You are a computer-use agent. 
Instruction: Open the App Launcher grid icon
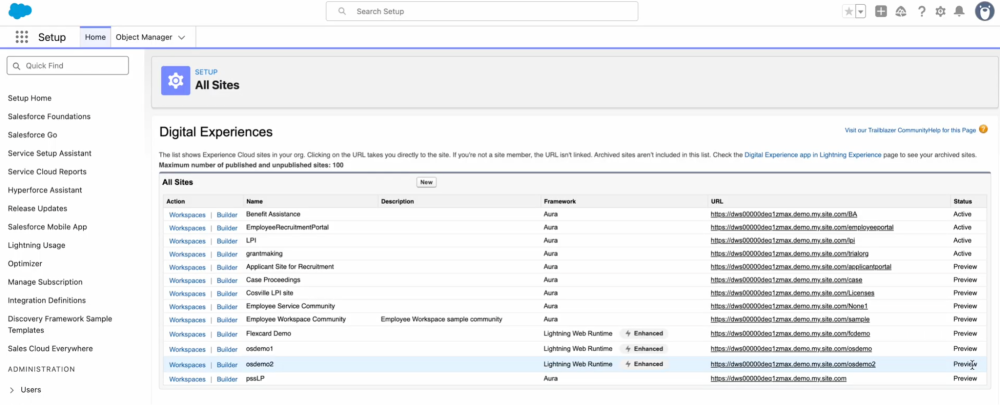click(21, 37)
